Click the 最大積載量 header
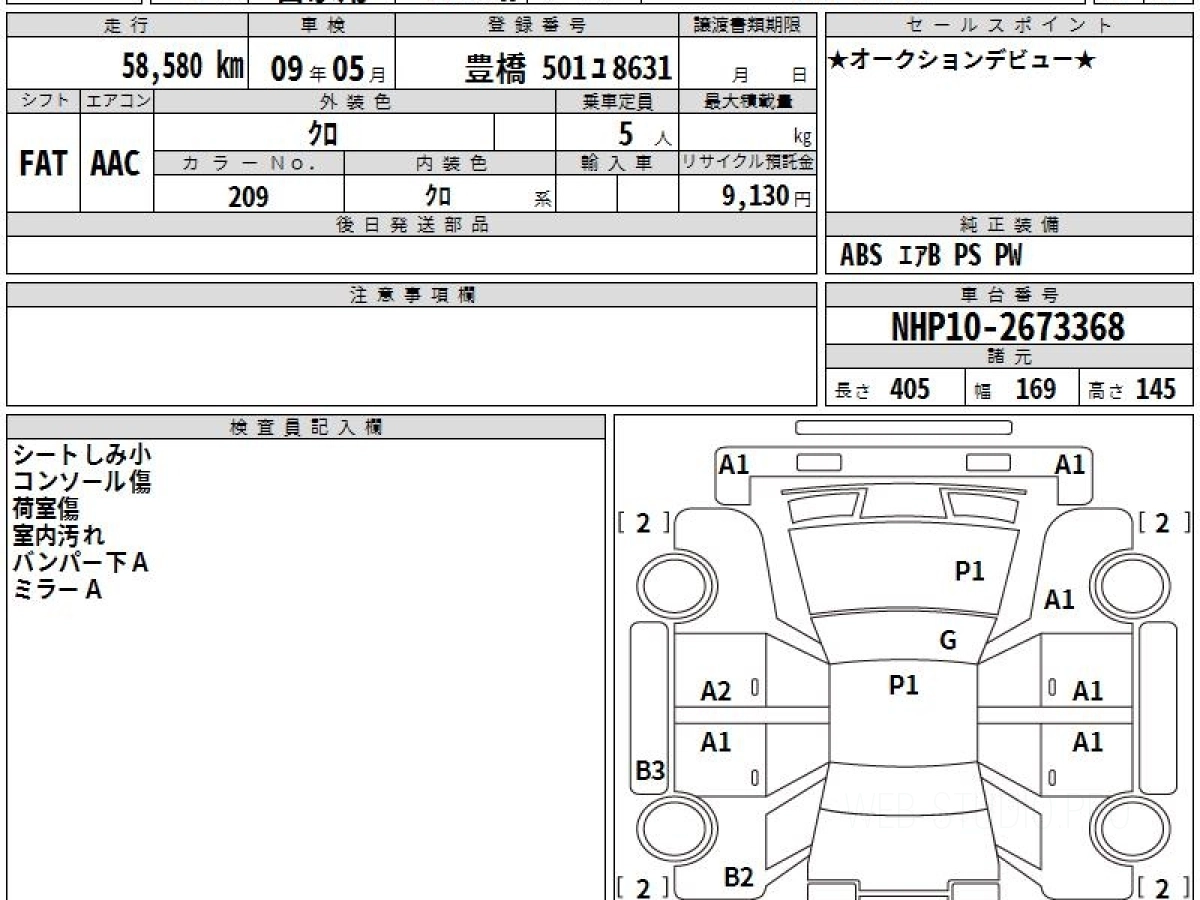The width and height of the screenshot is (1200, 900). (x=748, y=101)
